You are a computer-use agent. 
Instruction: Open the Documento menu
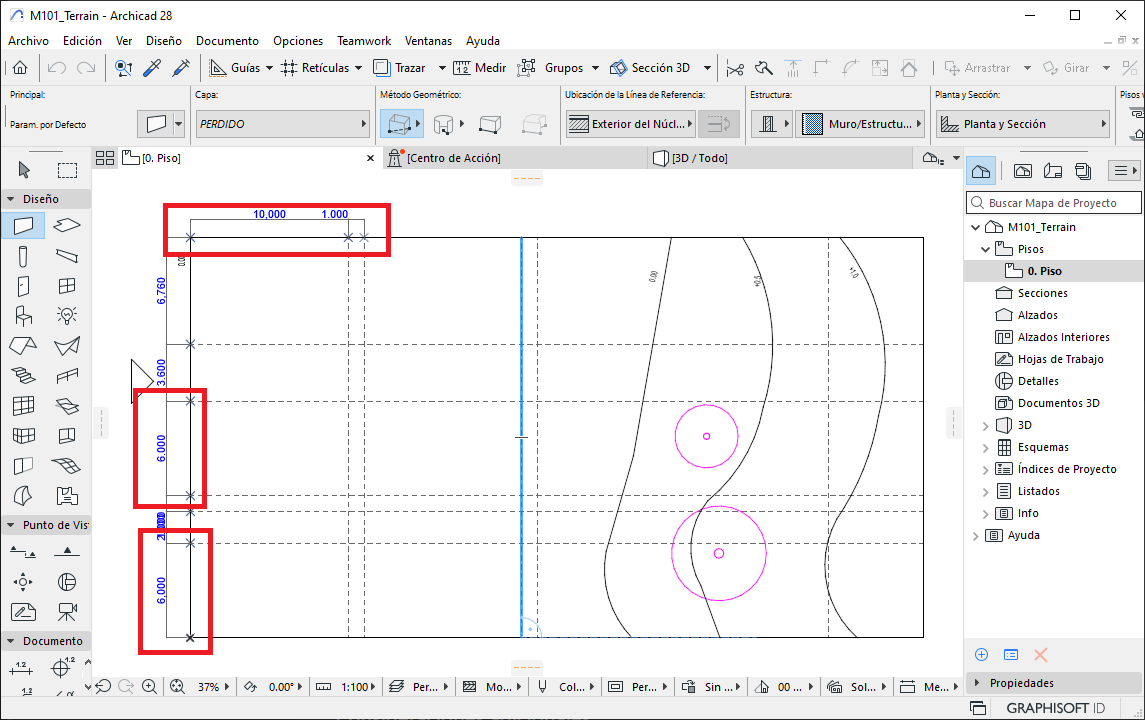pos(227,41)
